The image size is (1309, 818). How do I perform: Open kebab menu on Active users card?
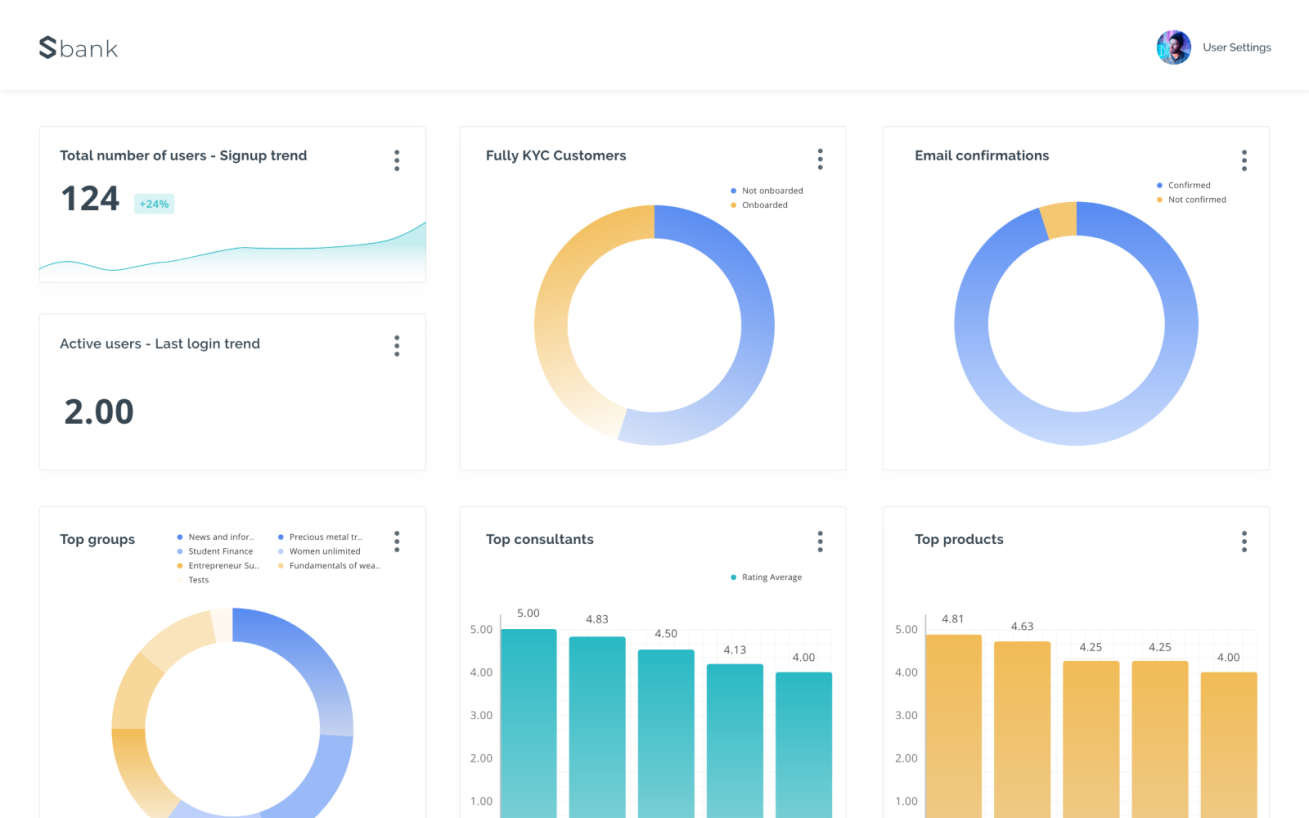click(397, 346)
